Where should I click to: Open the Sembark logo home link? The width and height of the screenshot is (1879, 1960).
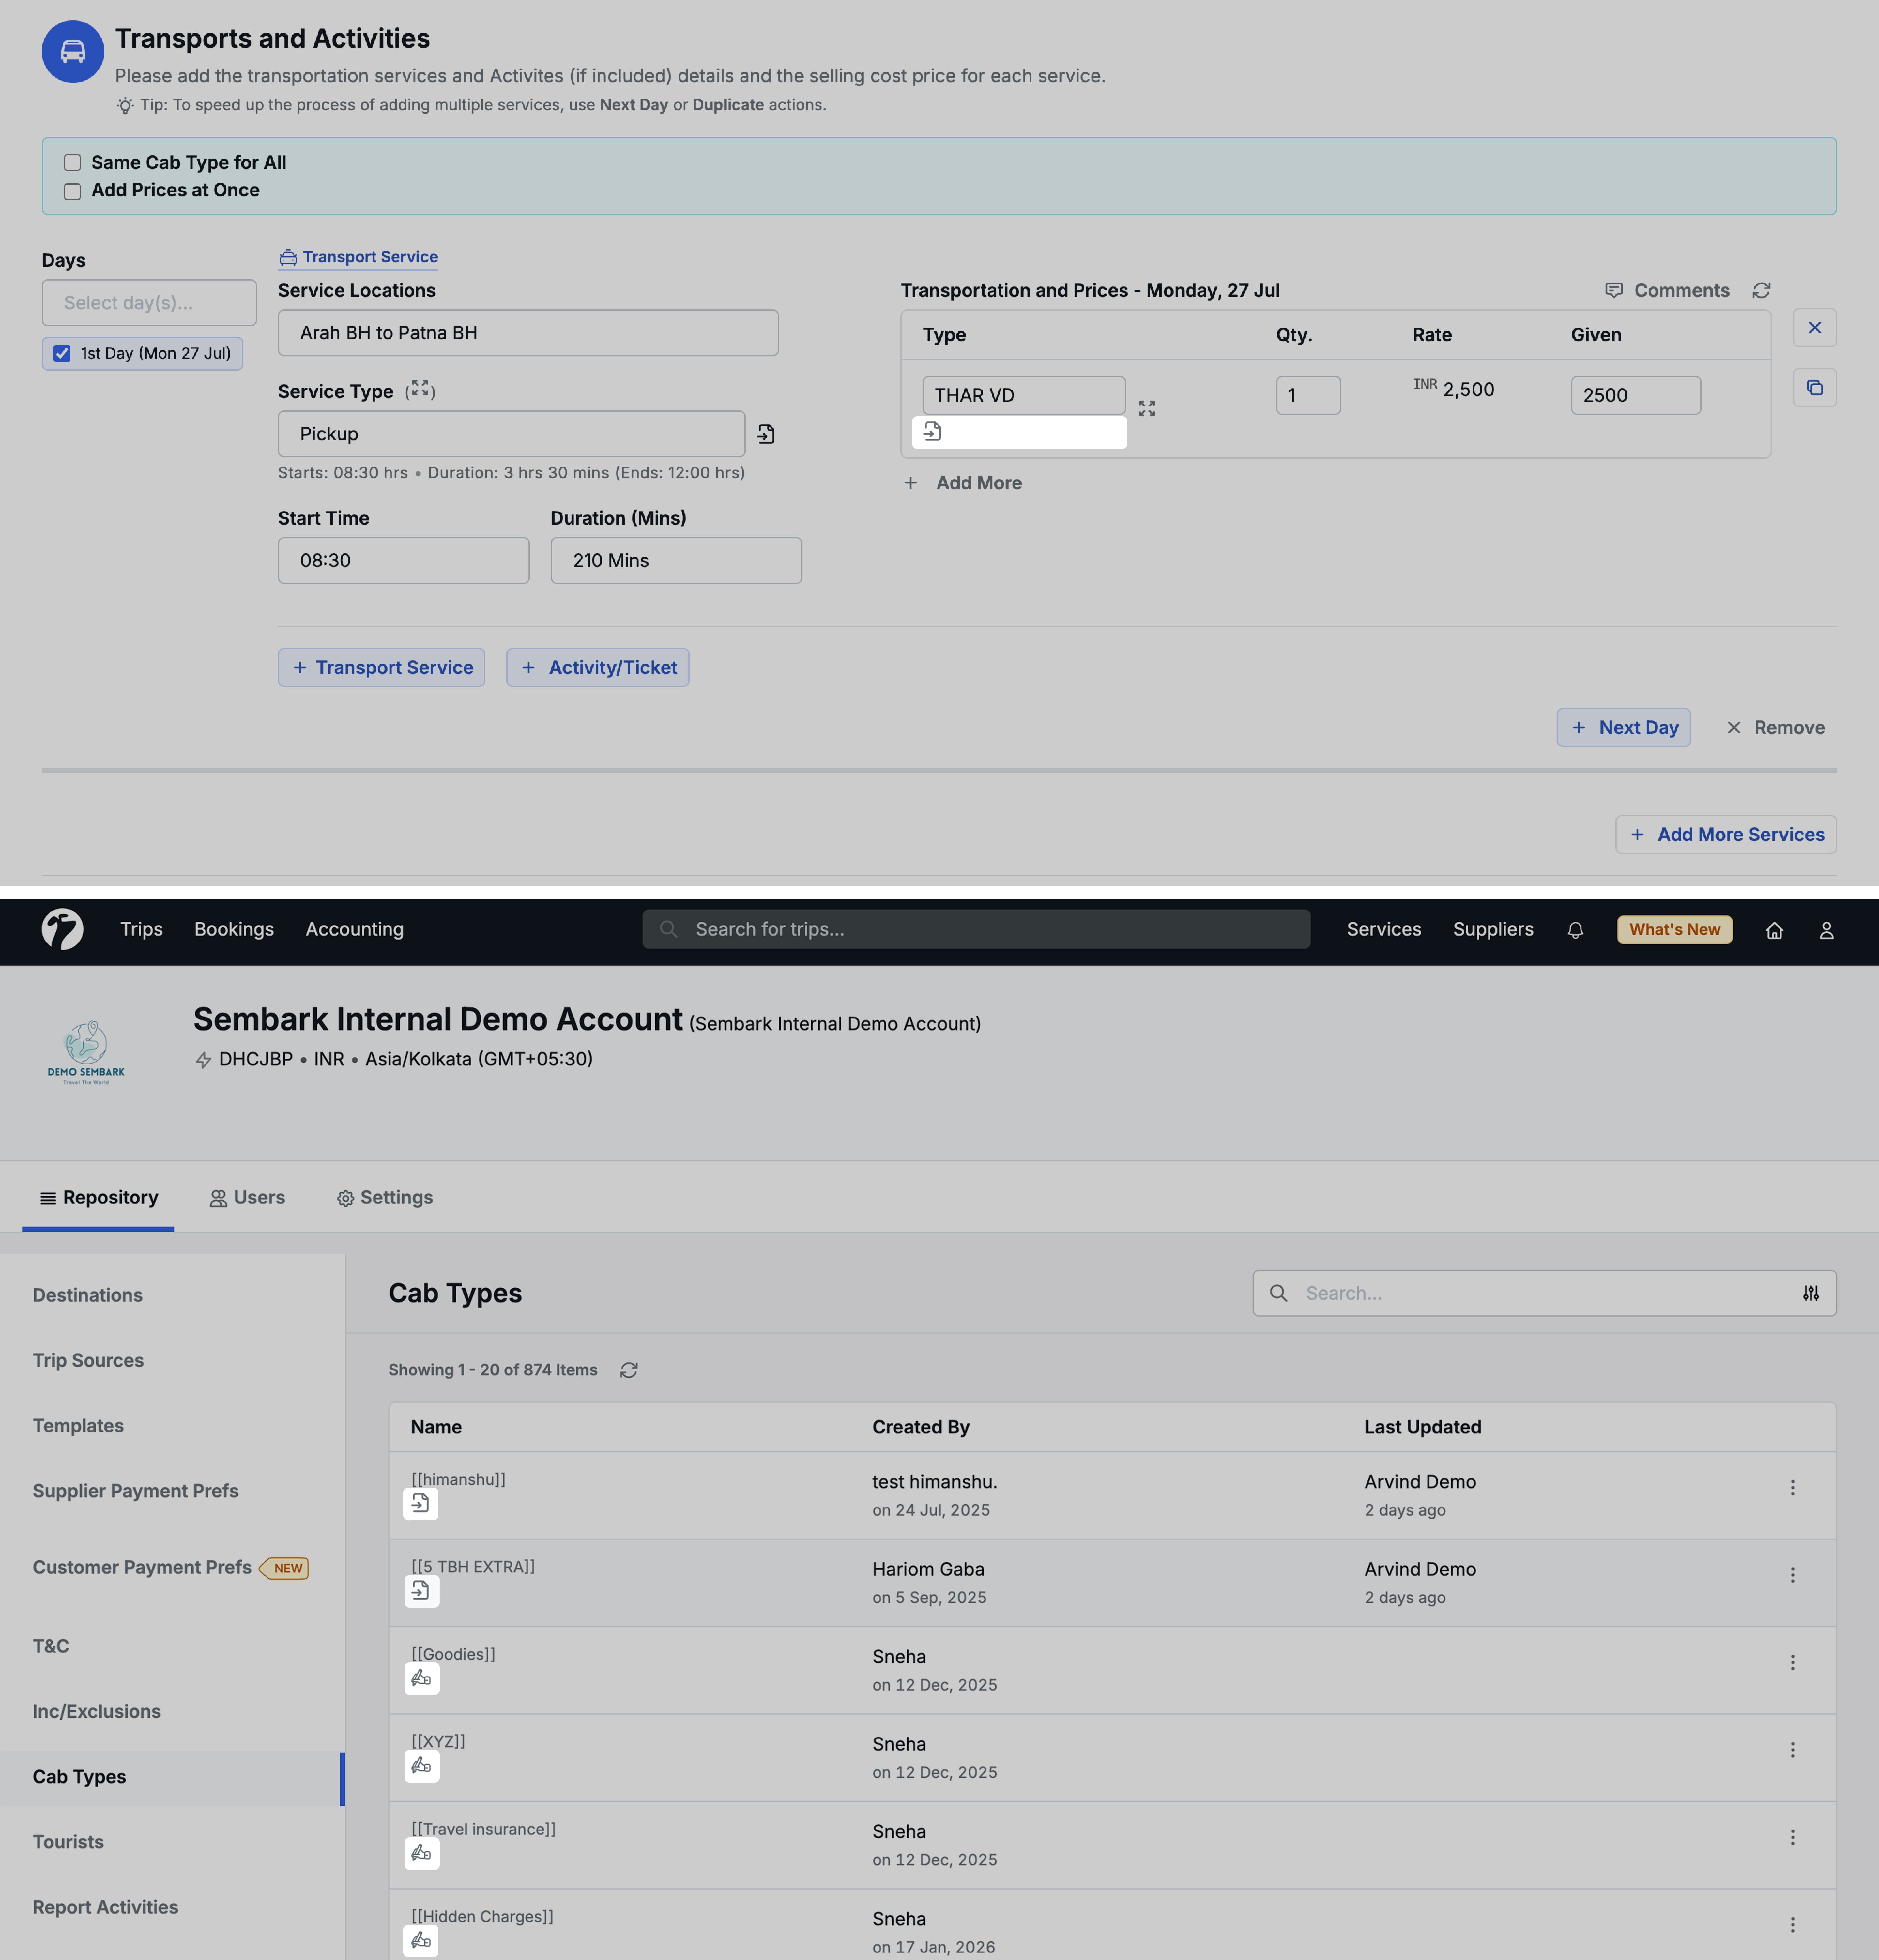[62, 929]
